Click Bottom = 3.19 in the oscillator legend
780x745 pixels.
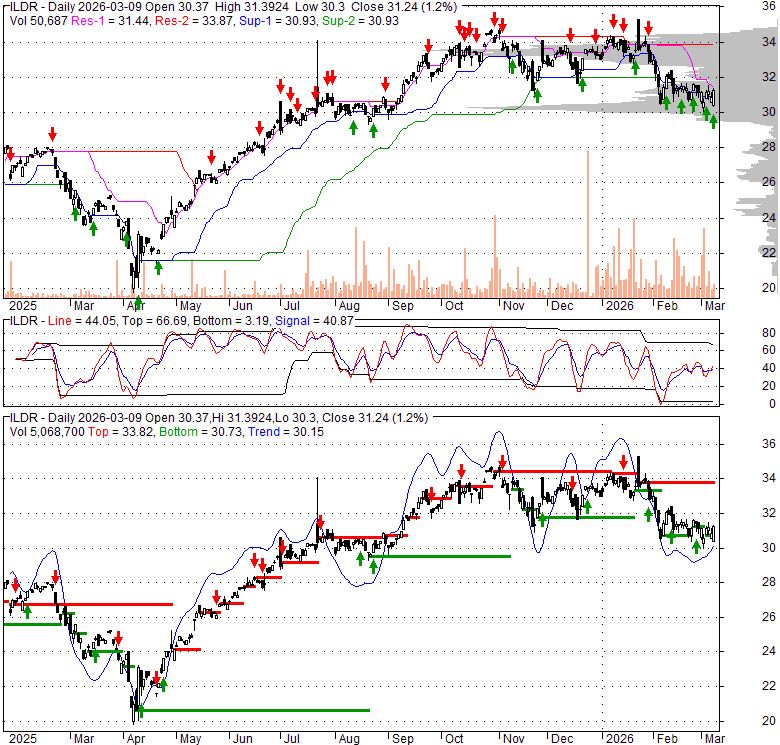[231, 321]
